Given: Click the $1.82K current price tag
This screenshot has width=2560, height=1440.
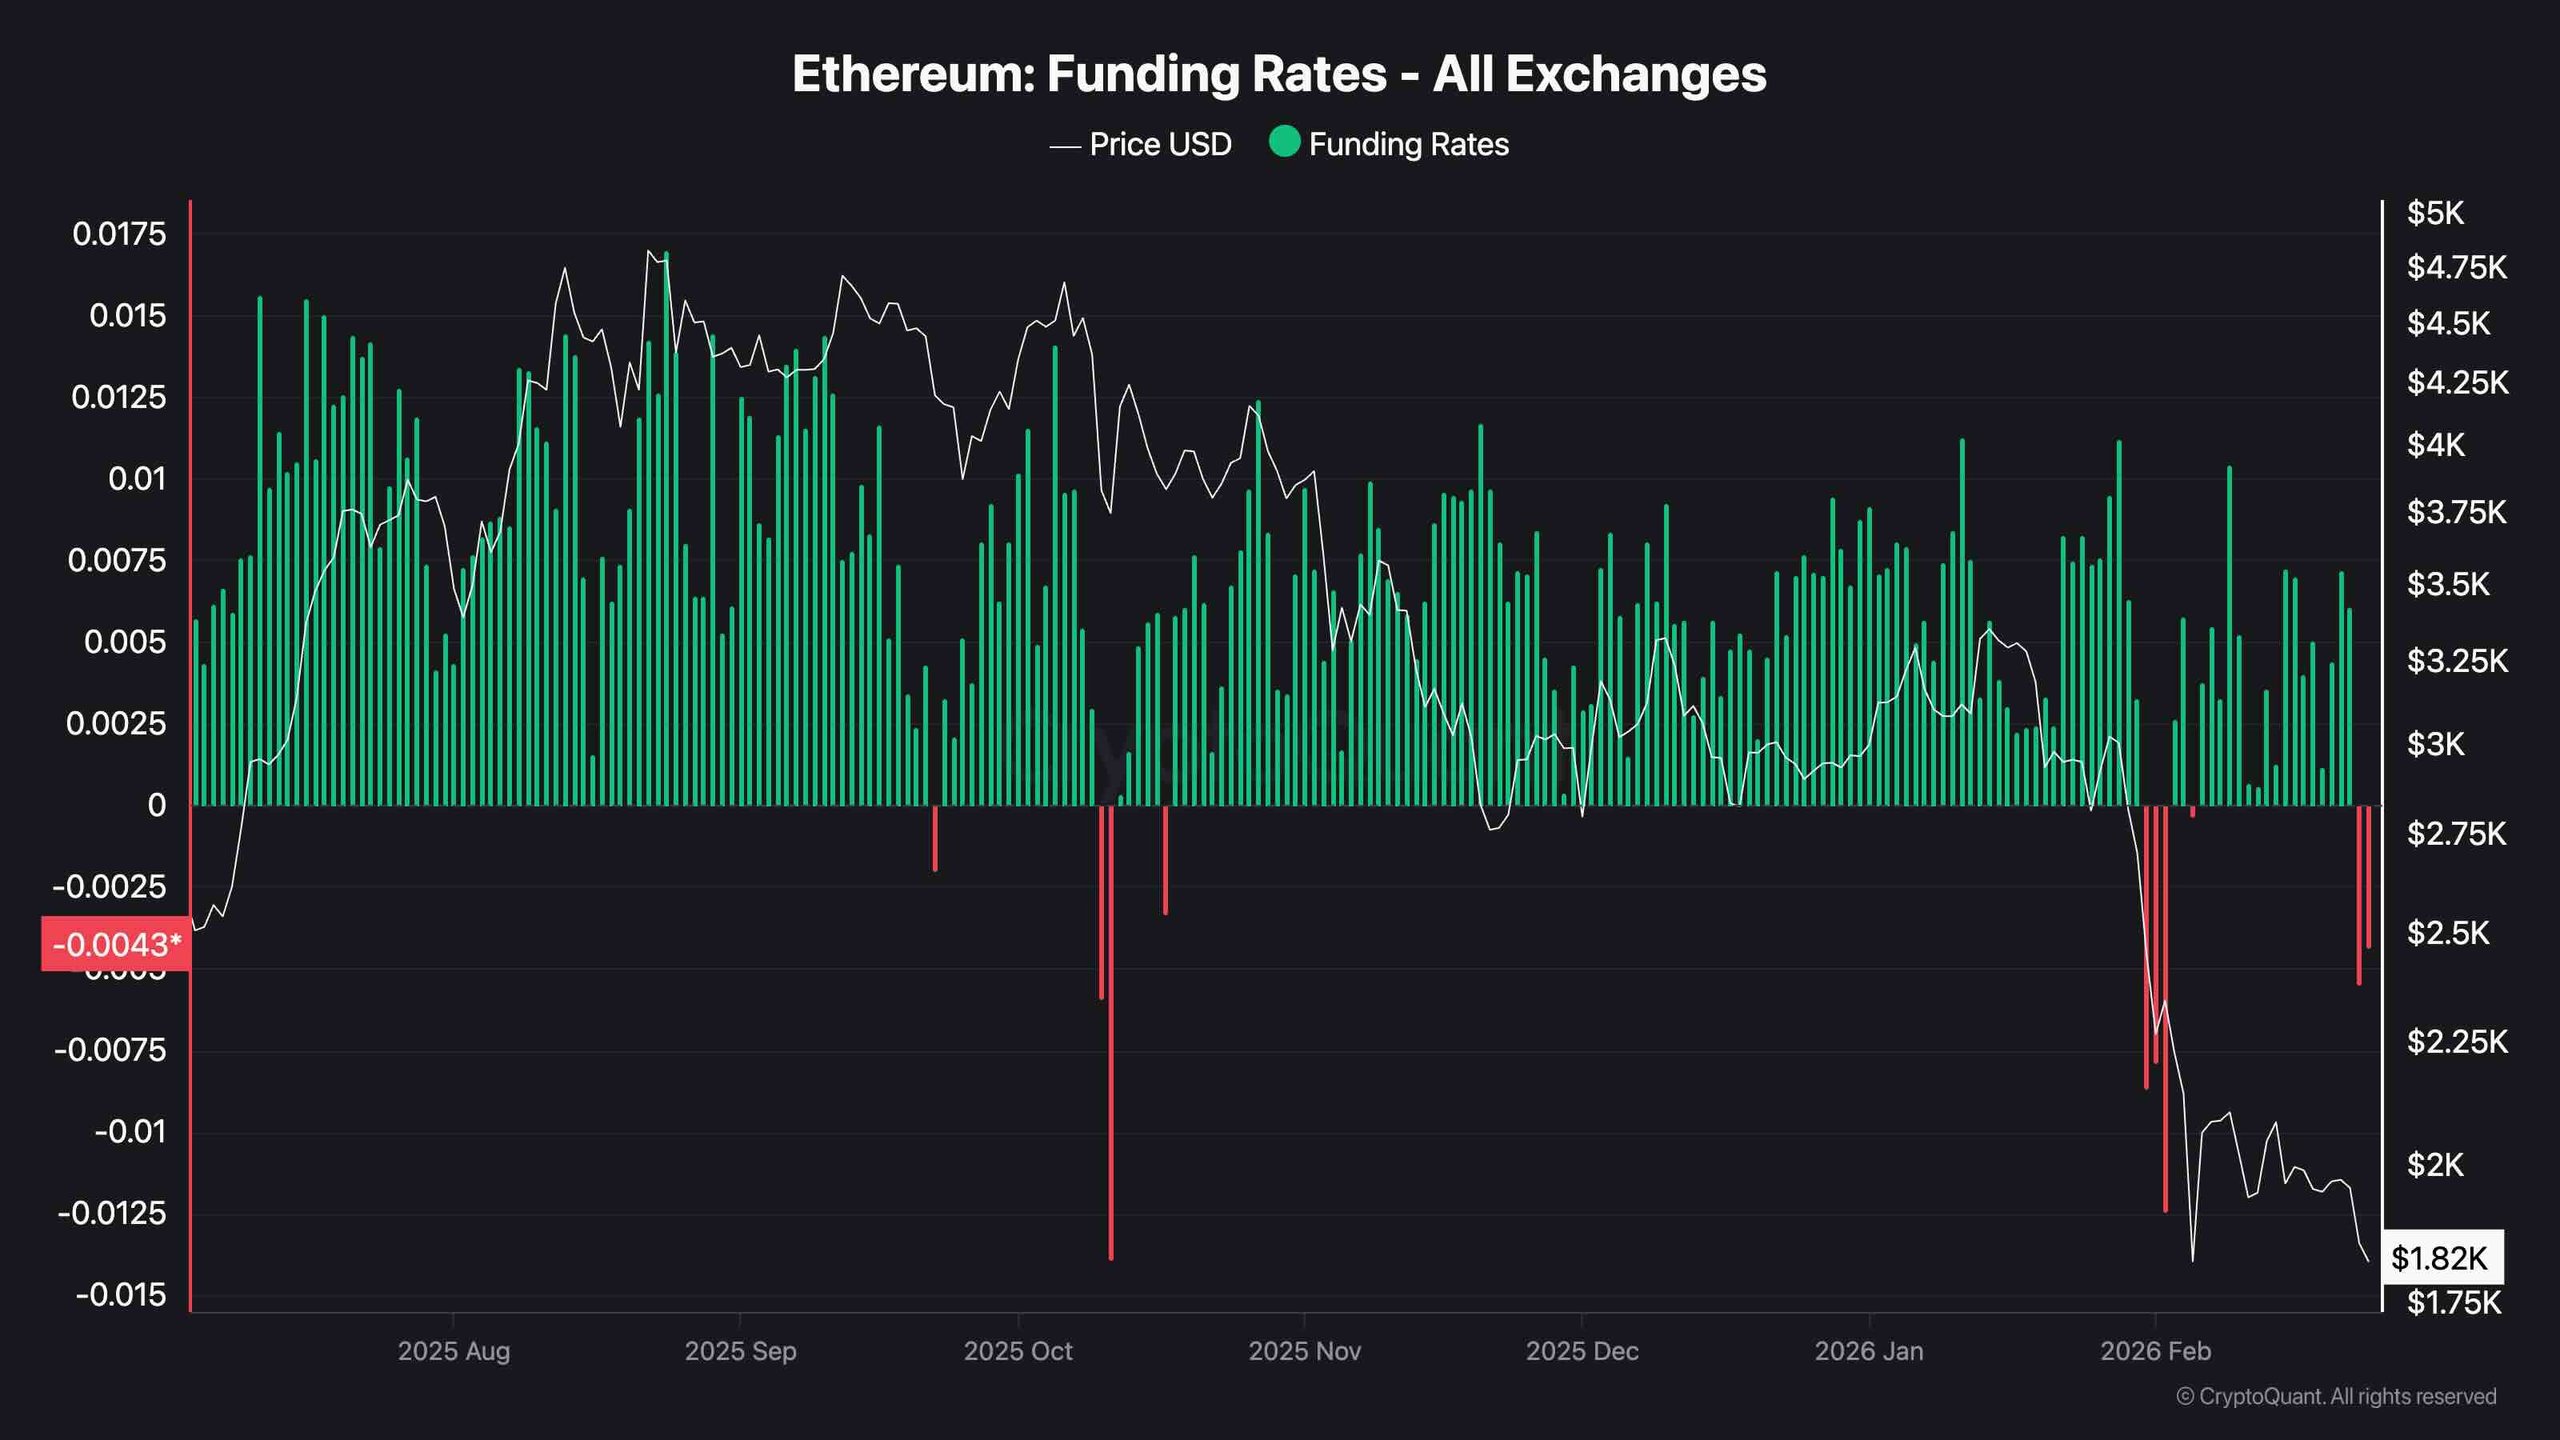Looking at the screenshot, I should pyautogui.click(x=2441, y=1258).
